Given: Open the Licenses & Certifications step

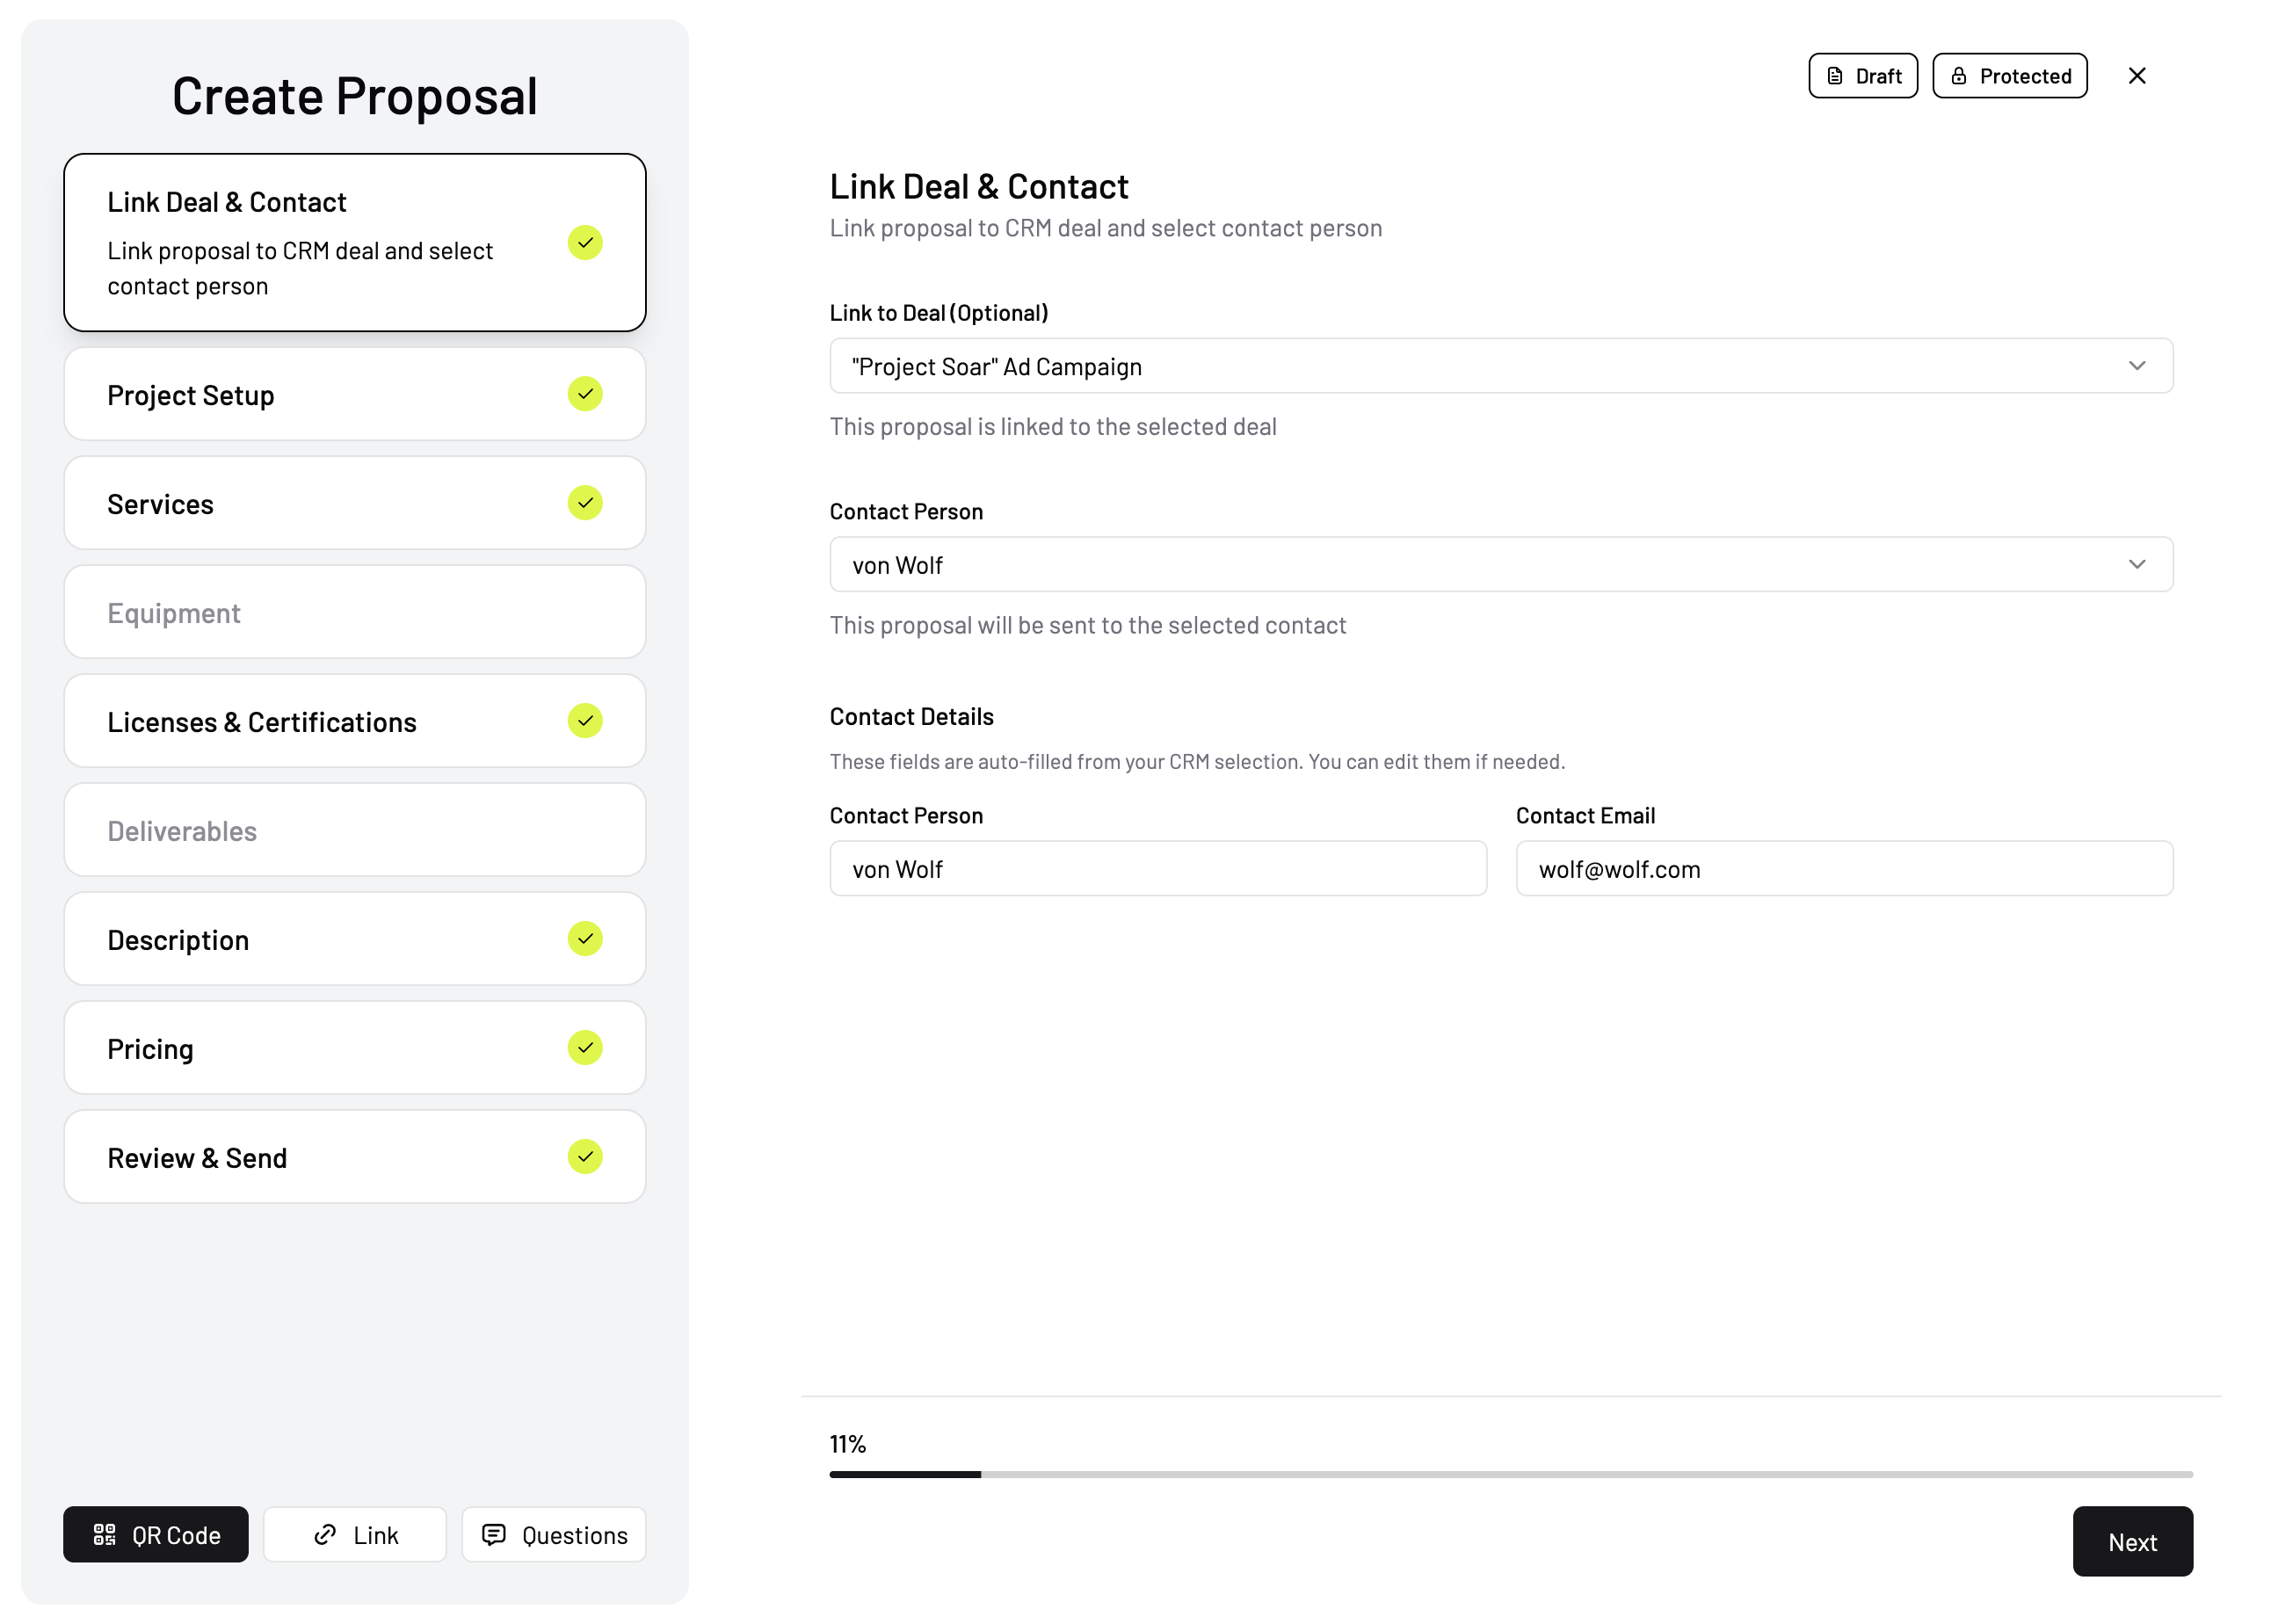Looking at the screenshot, I should click(x=354, y=721).
